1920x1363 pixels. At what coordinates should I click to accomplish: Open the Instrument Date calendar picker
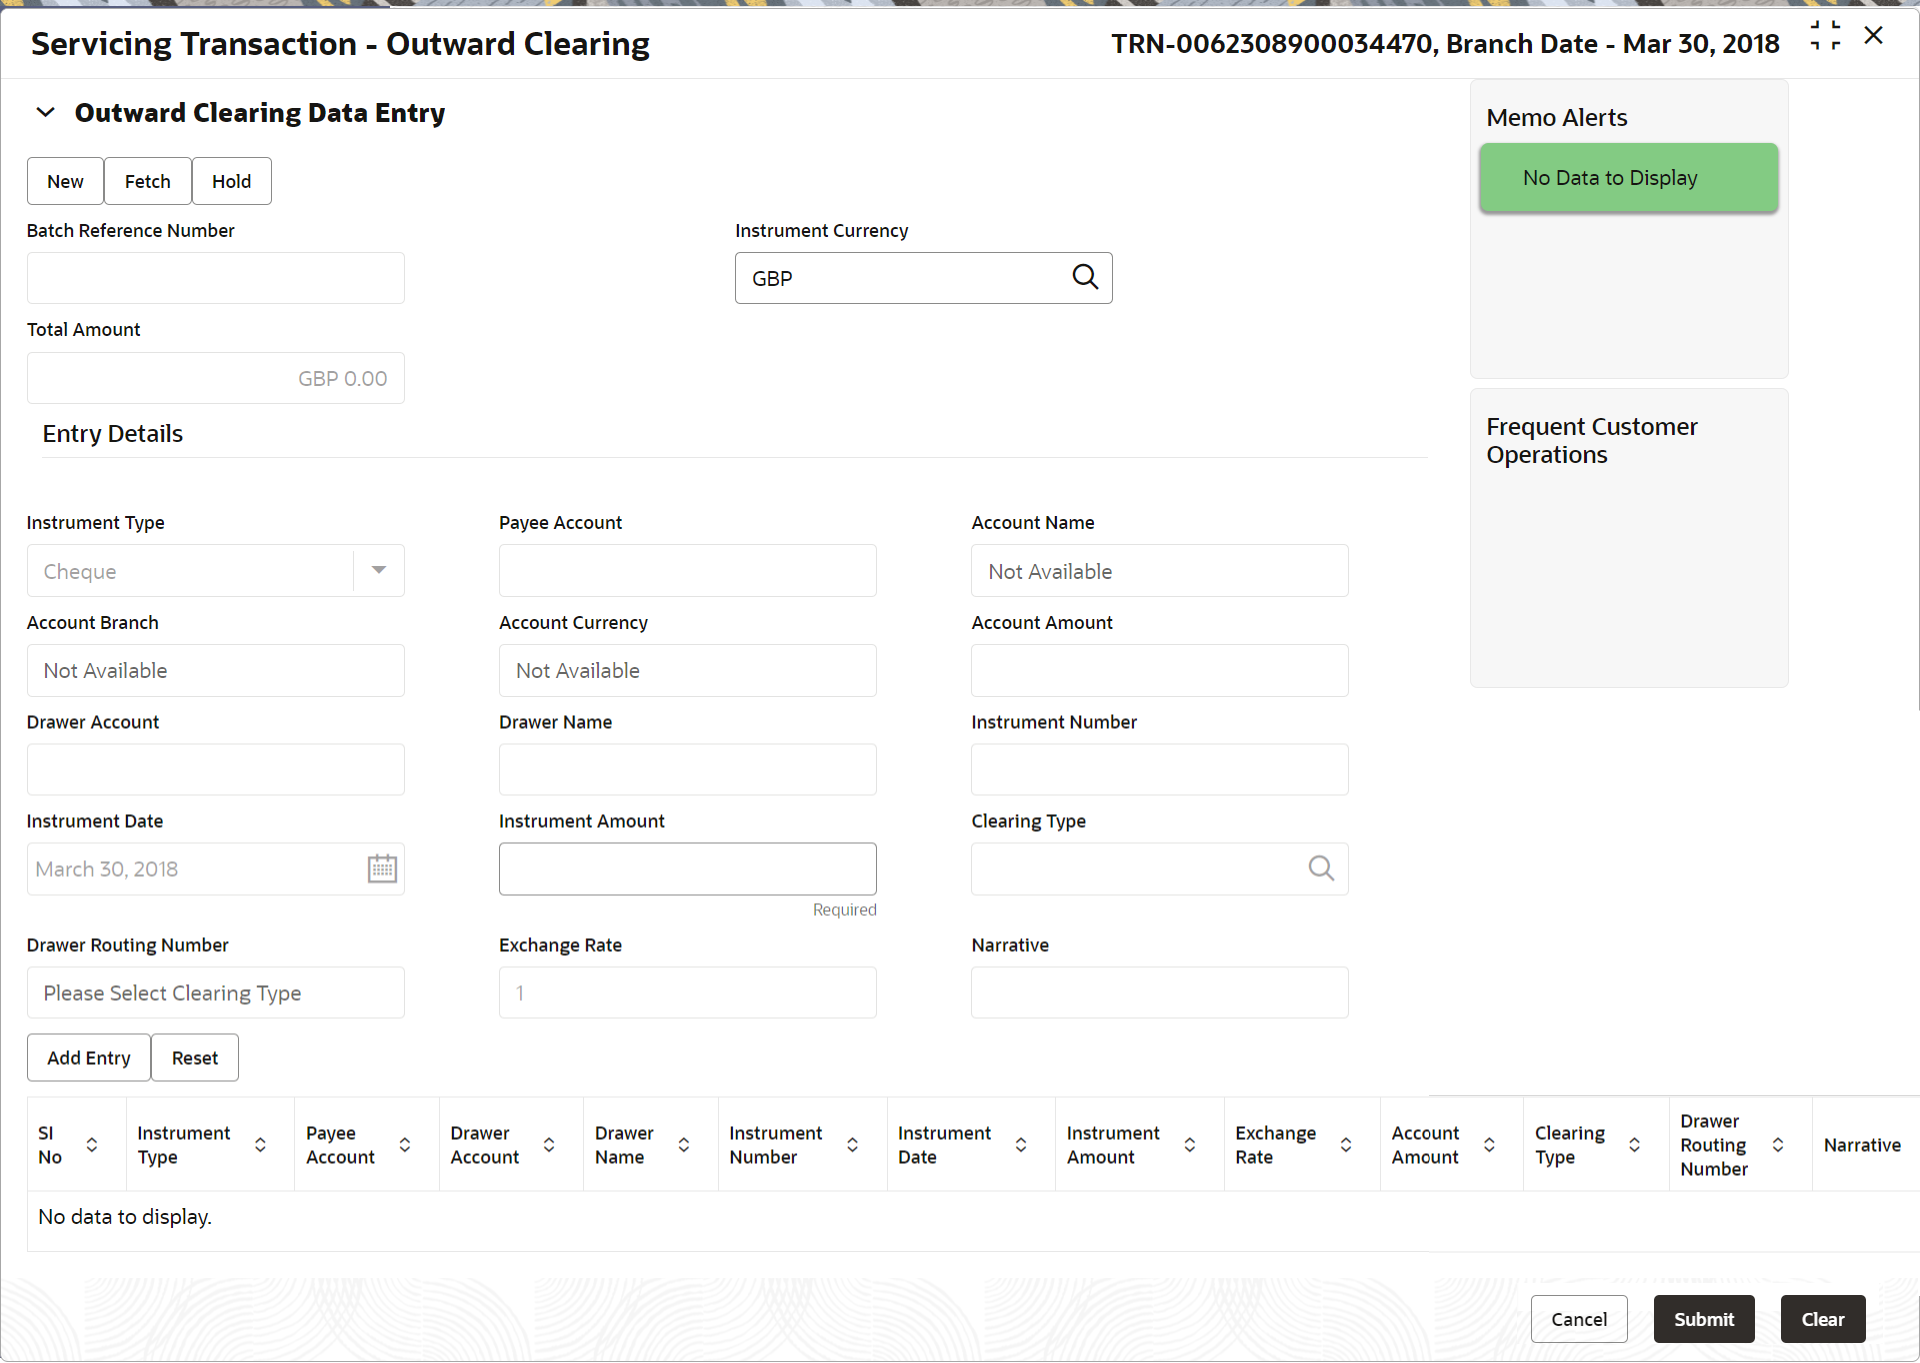(382, 868)
